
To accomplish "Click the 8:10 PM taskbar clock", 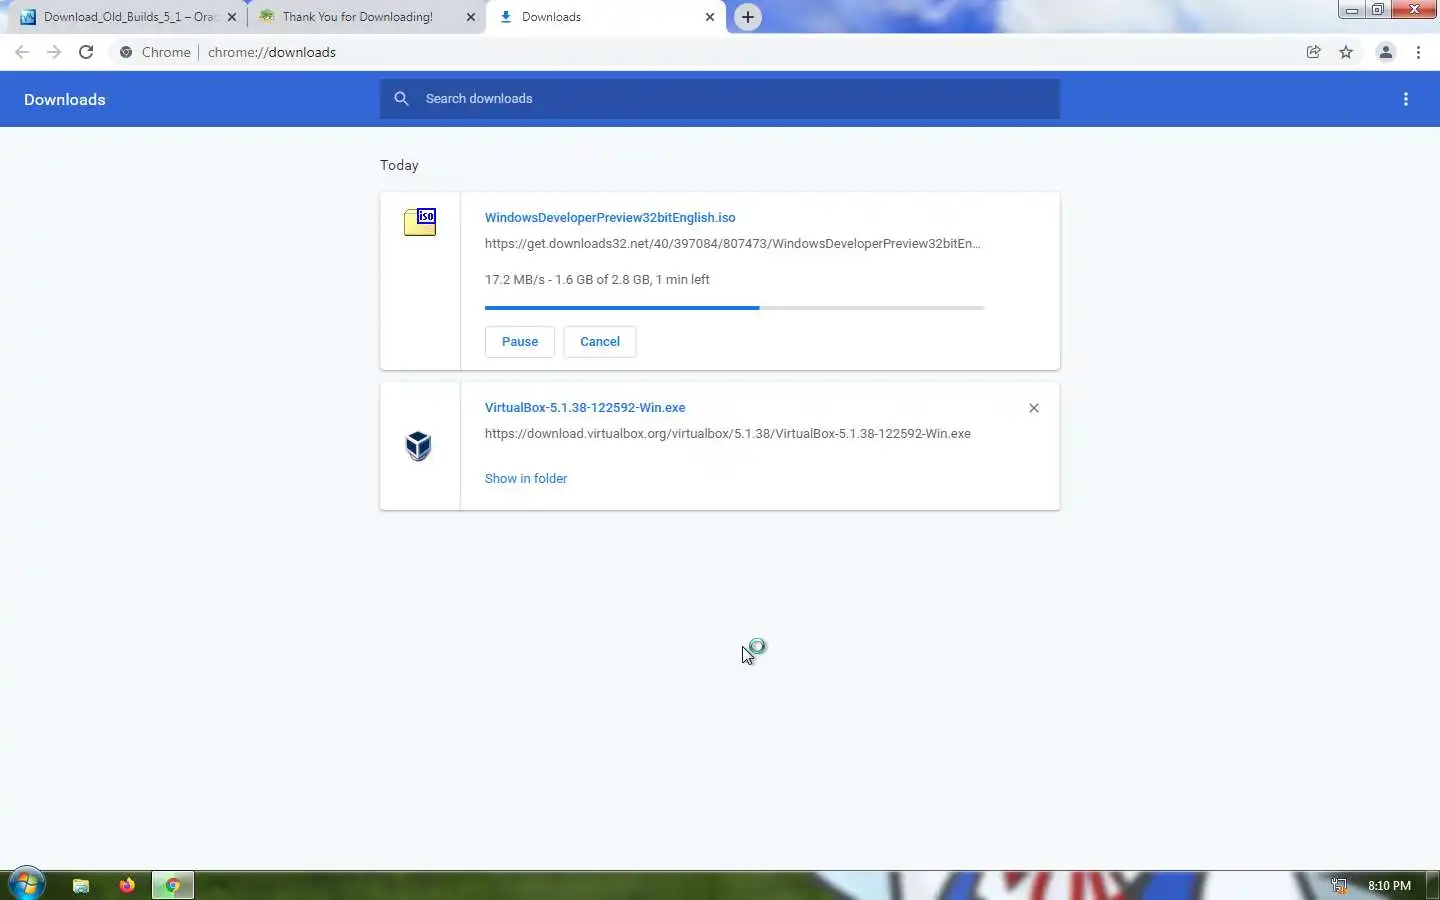I will [x=1389, y=885].
